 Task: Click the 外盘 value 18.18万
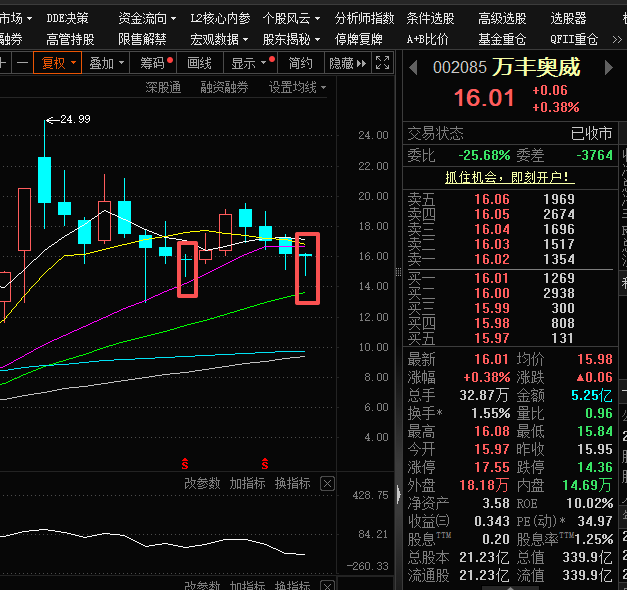pyautogui.click(x=484, y=485)
